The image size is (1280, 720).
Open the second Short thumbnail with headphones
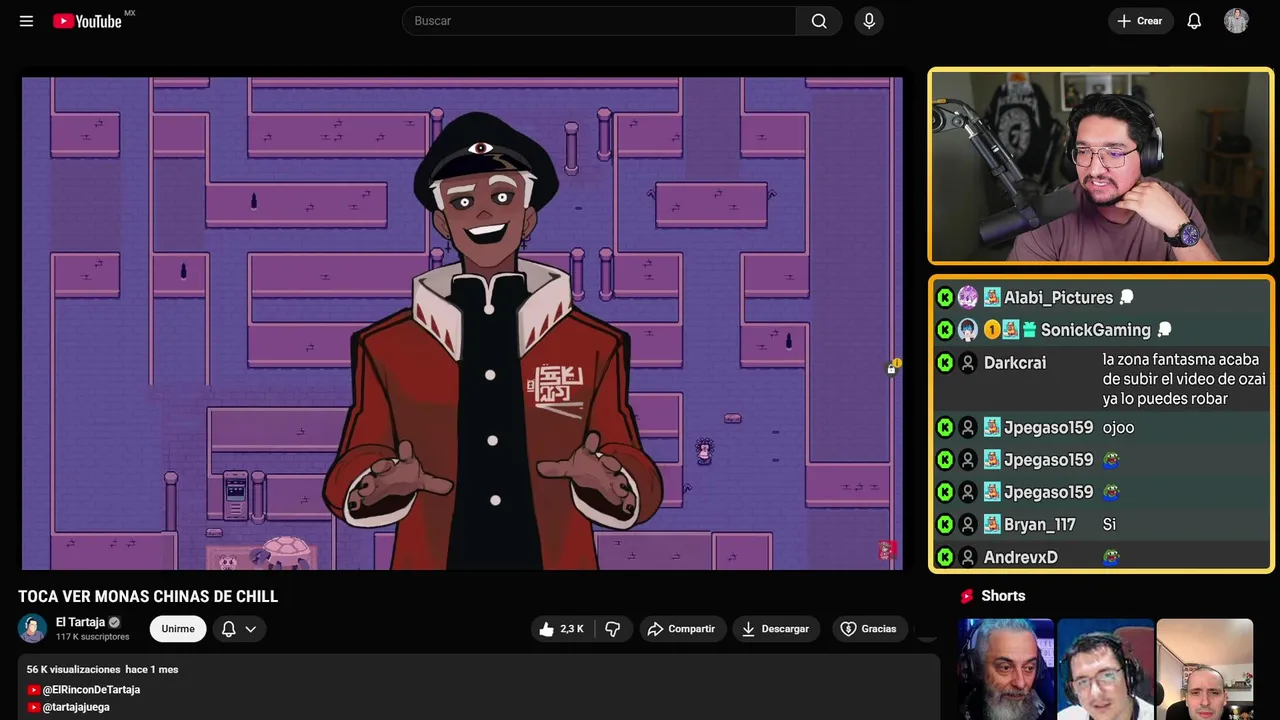1105,669
